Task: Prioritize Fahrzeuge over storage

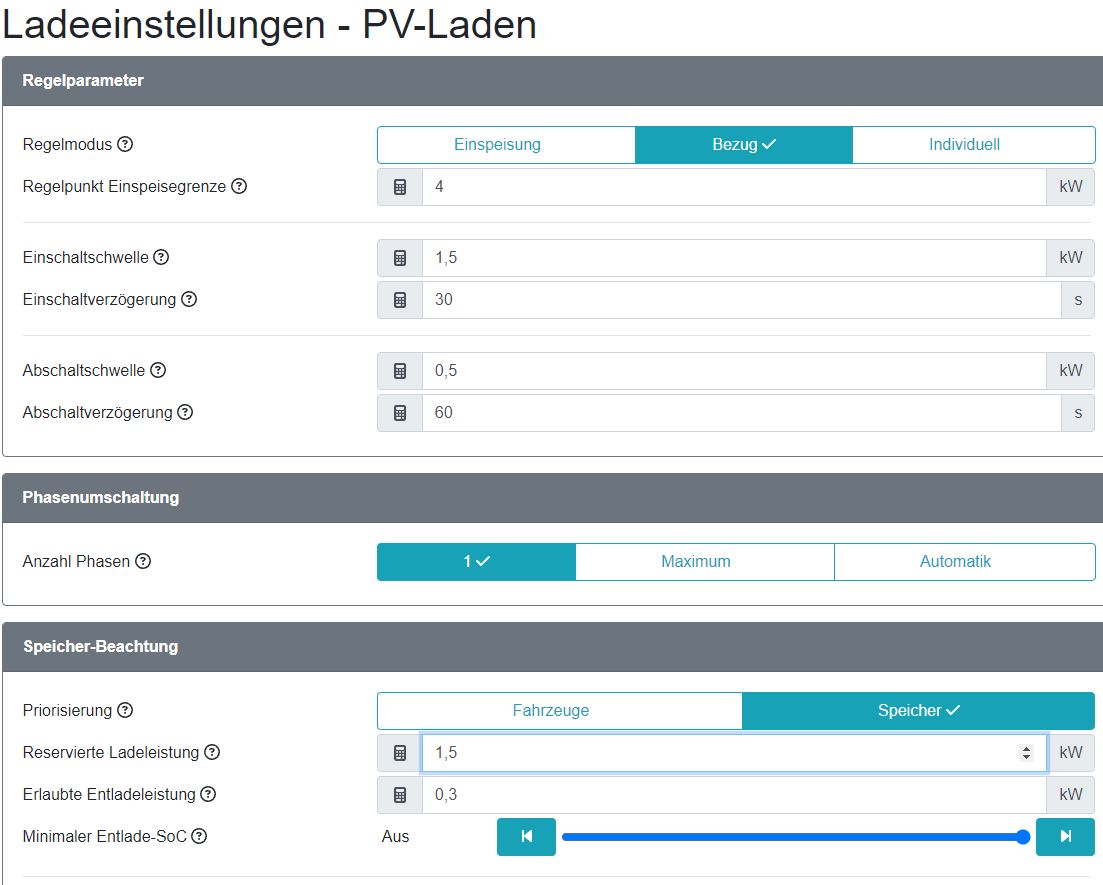Action: [x=560, y=711]
